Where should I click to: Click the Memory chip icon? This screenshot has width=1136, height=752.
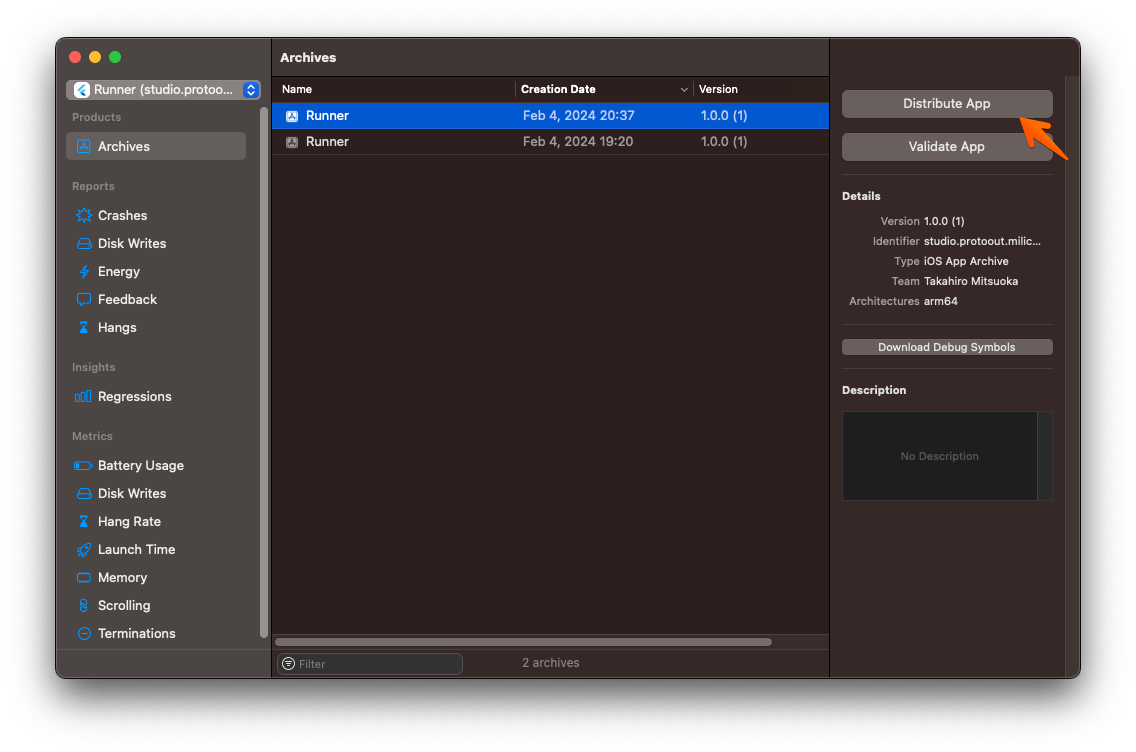point(84,577)
